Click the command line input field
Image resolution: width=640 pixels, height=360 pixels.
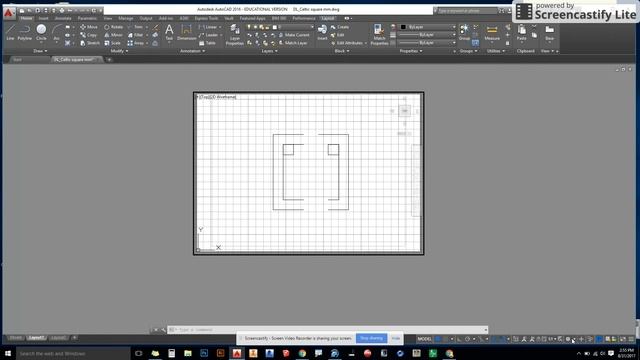coord(327,329)
